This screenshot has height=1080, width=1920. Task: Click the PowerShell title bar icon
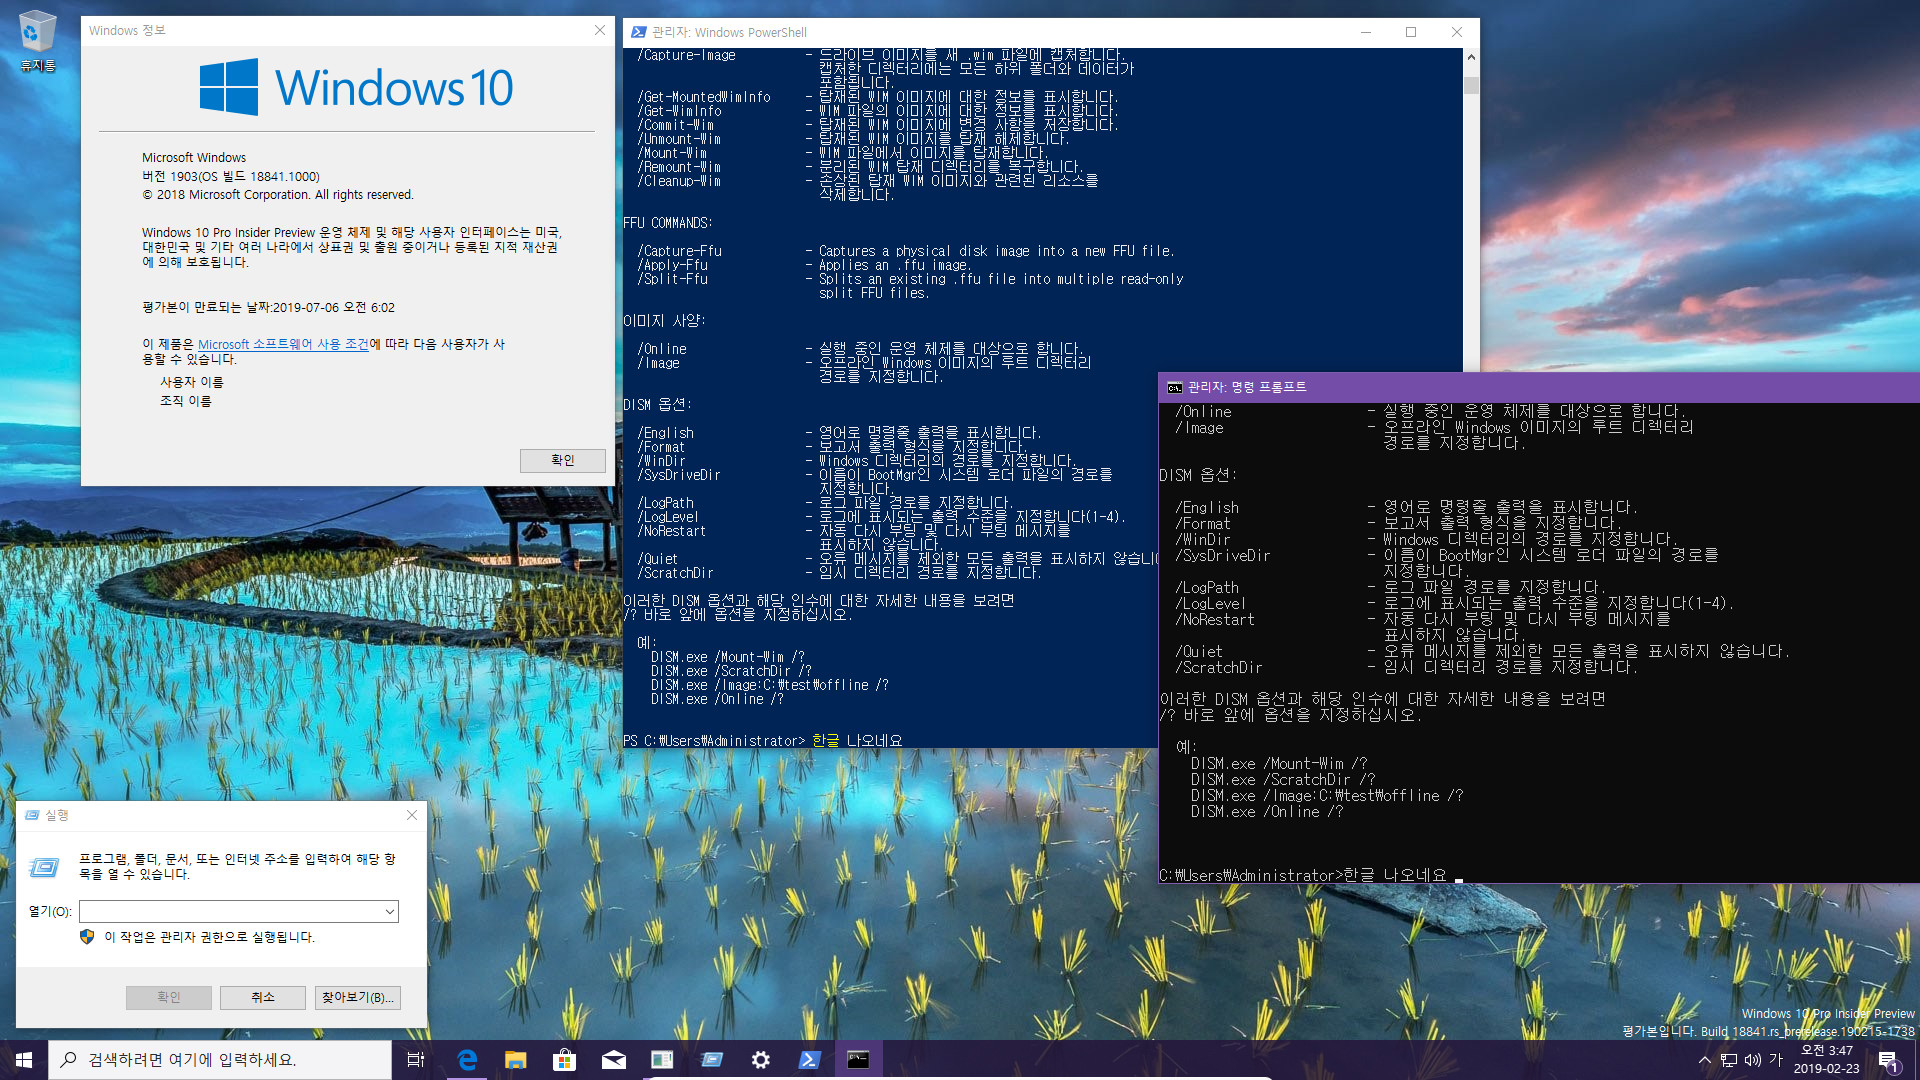click(638, 32)
